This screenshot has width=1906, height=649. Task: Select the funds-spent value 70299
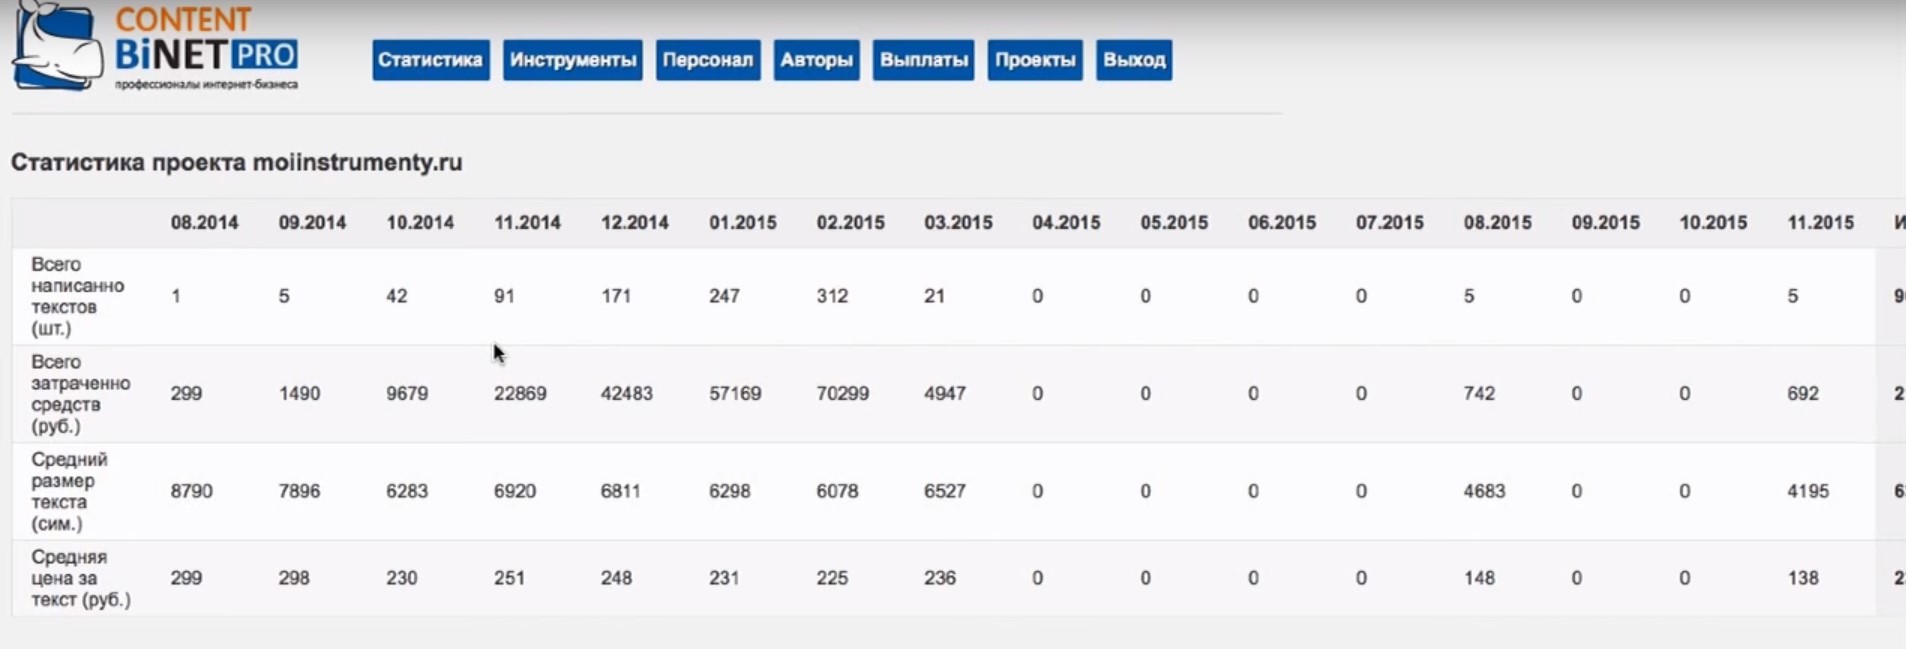click(843, 394)
